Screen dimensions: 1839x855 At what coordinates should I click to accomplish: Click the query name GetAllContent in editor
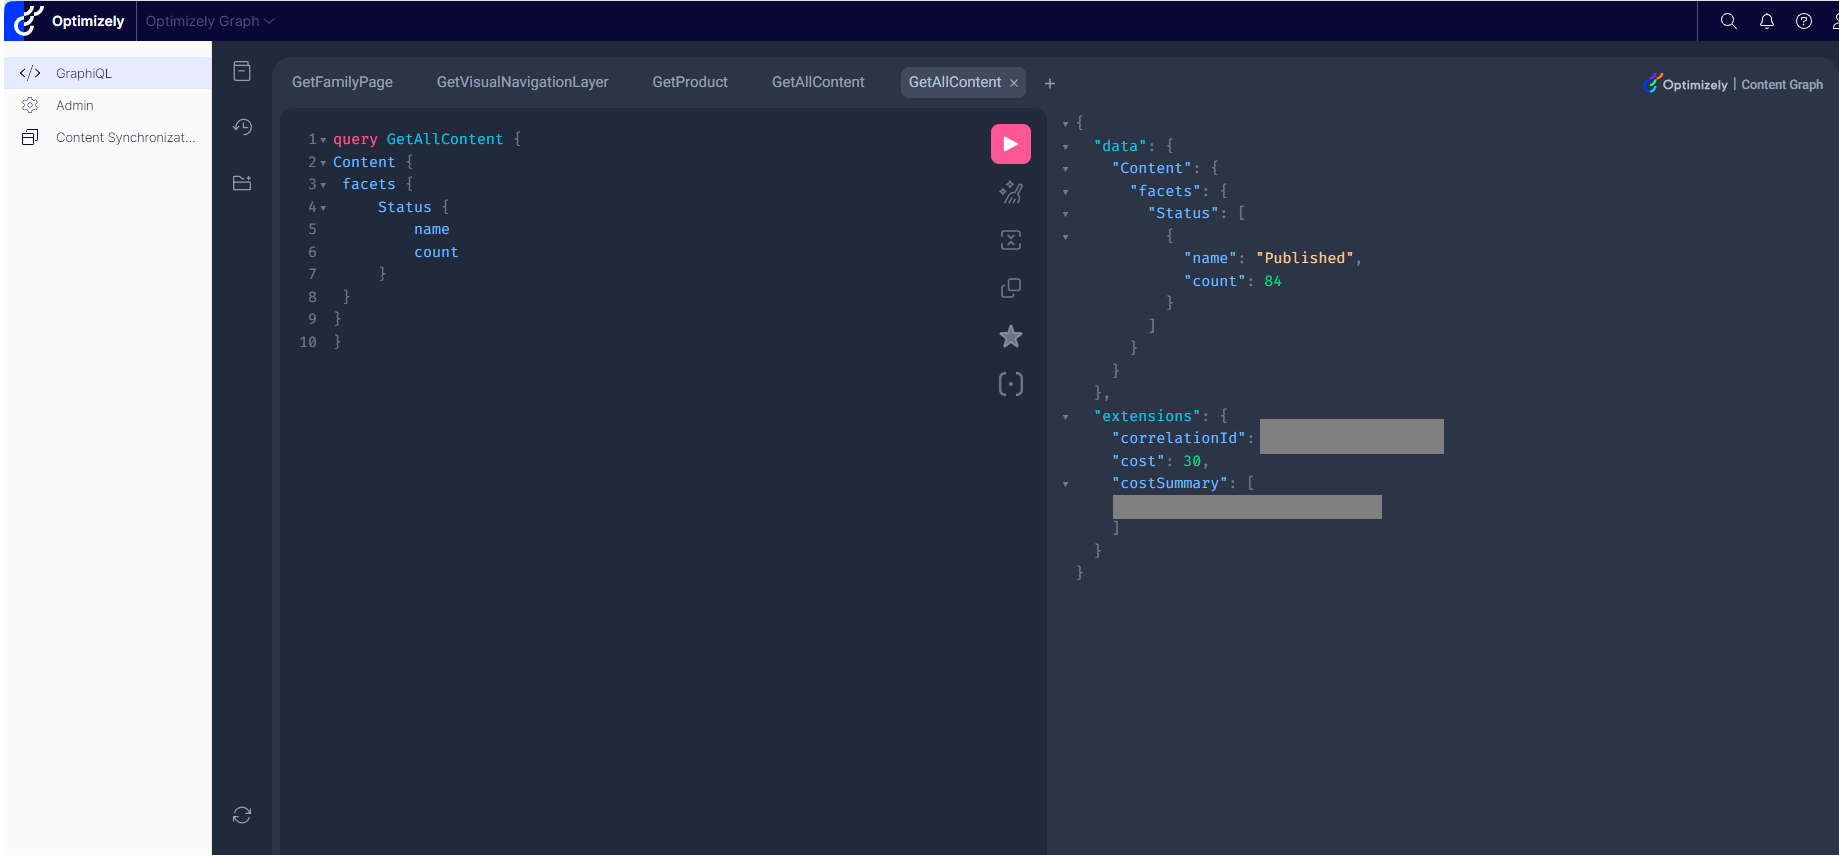(445, 139)
